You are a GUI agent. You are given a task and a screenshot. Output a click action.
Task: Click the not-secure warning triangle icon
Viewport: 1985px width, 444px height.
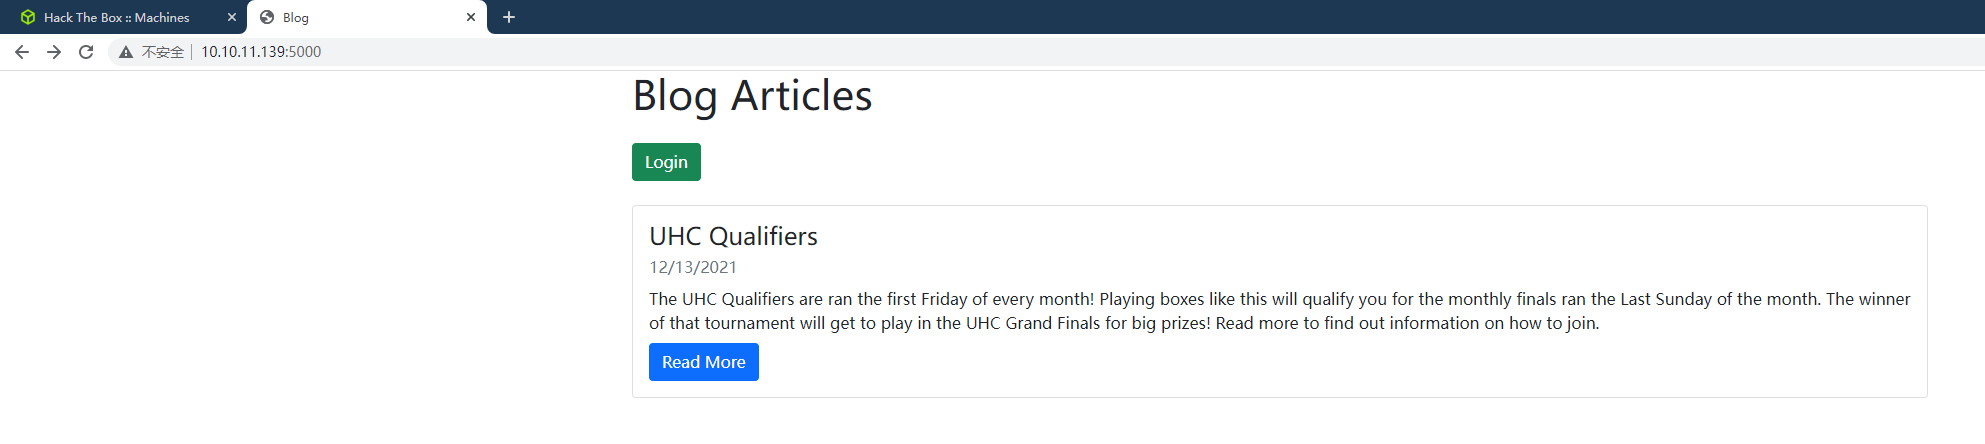(126, 52)
